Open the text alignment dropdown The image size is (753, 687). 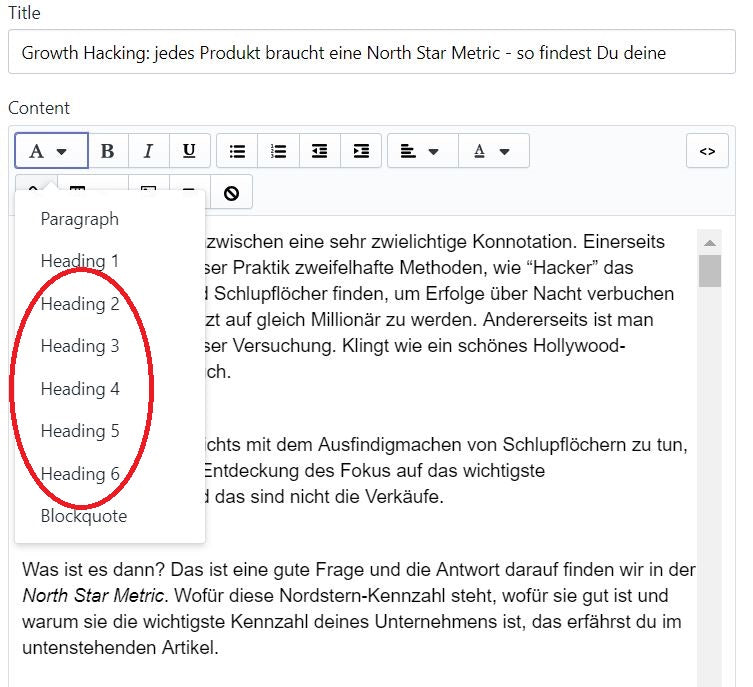[x=421, y=151]
